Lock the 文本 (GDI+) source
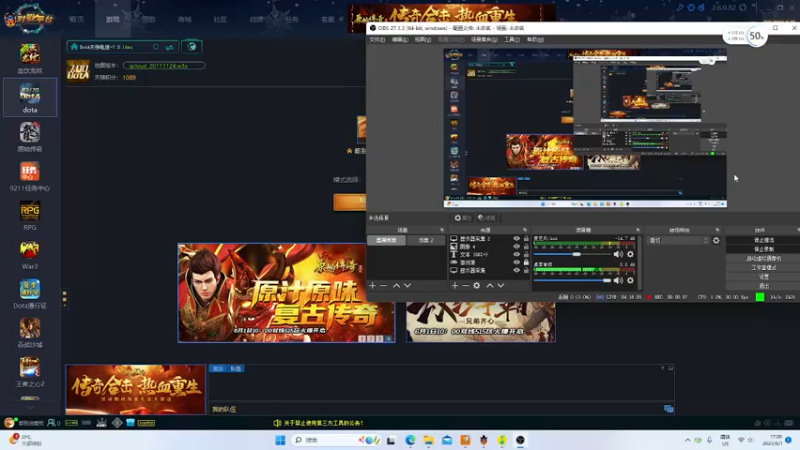 click(x=526, y=254)
